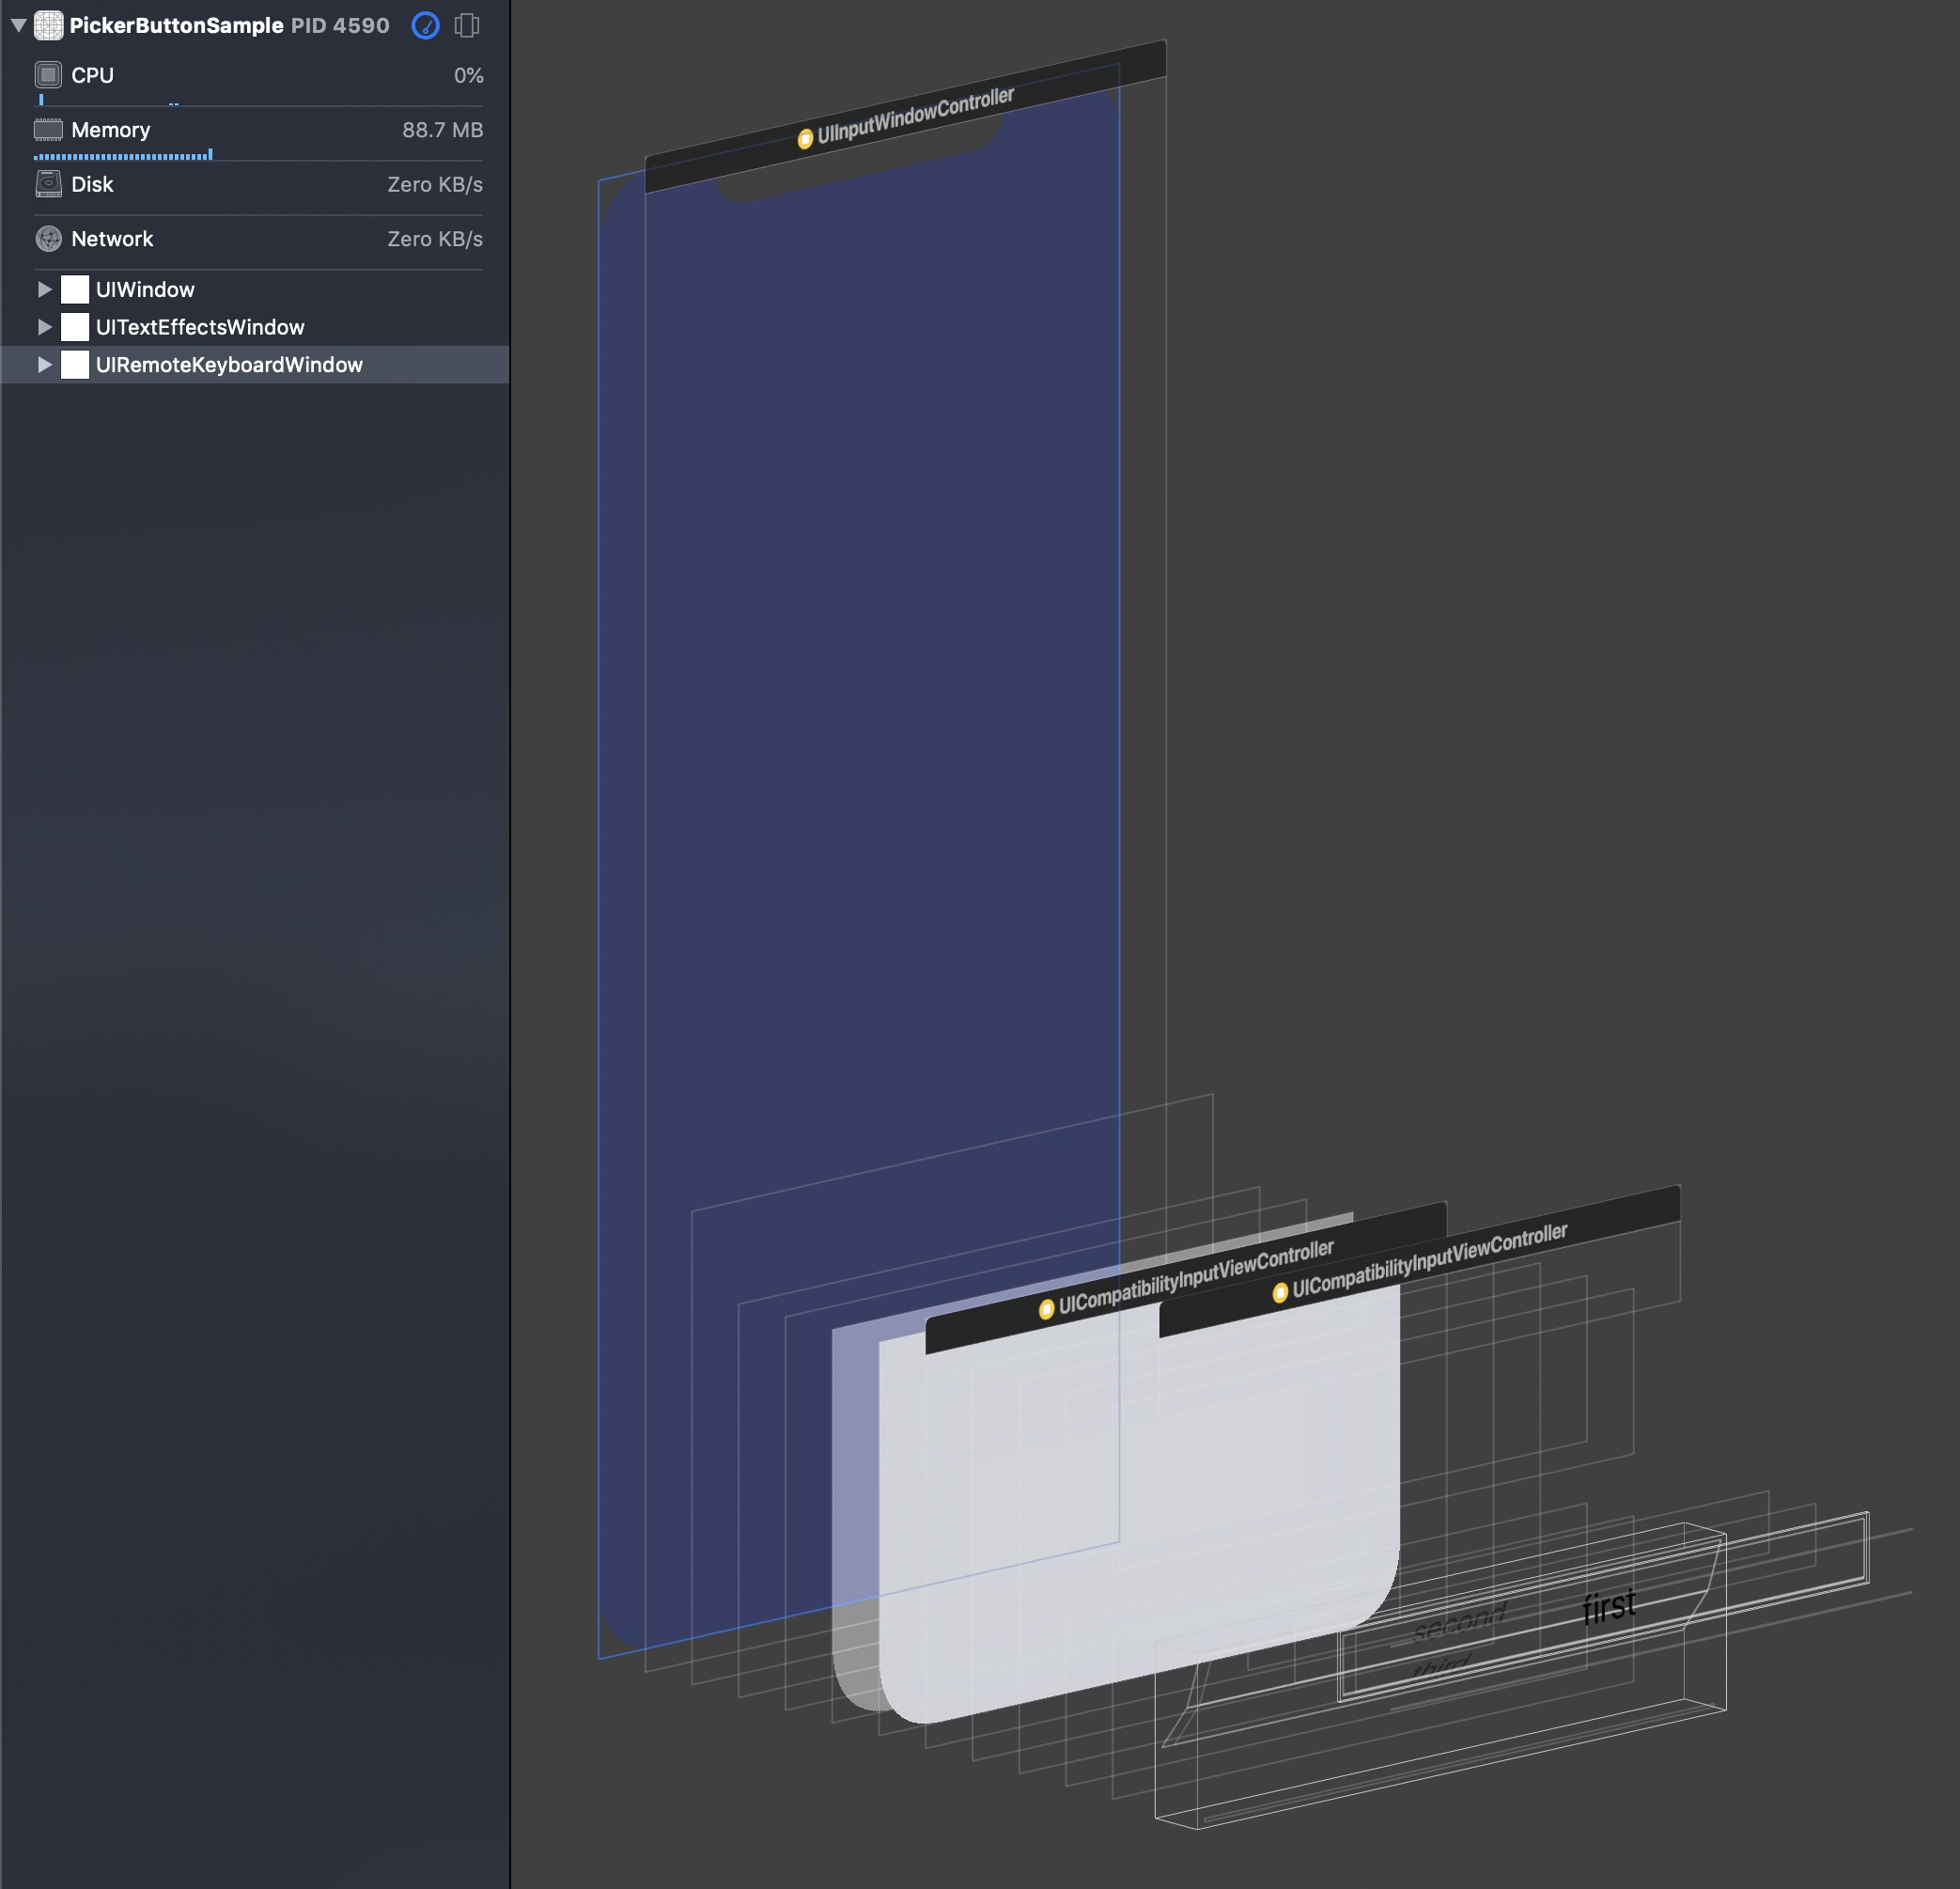This screenshot has height=1889, width=1960.
Task: Click the UIWindow white thumbnail icon
Action: (x=75, y=290)
